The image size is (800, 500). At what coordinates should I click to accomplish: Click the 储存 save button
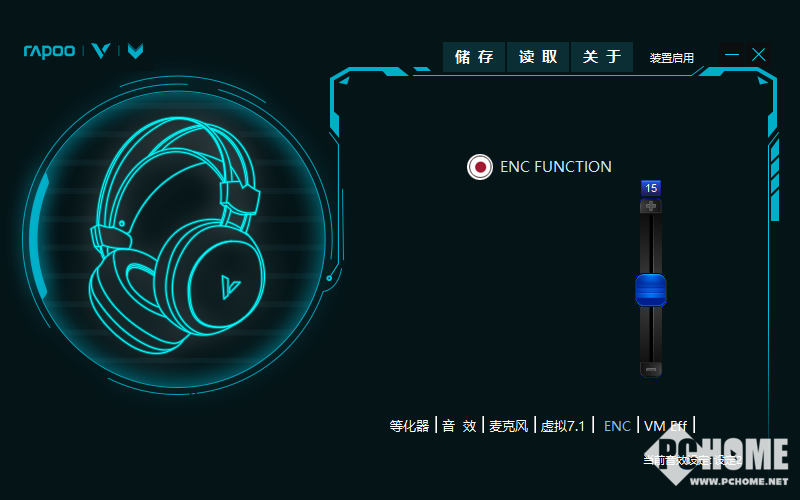tap(474, 57)
